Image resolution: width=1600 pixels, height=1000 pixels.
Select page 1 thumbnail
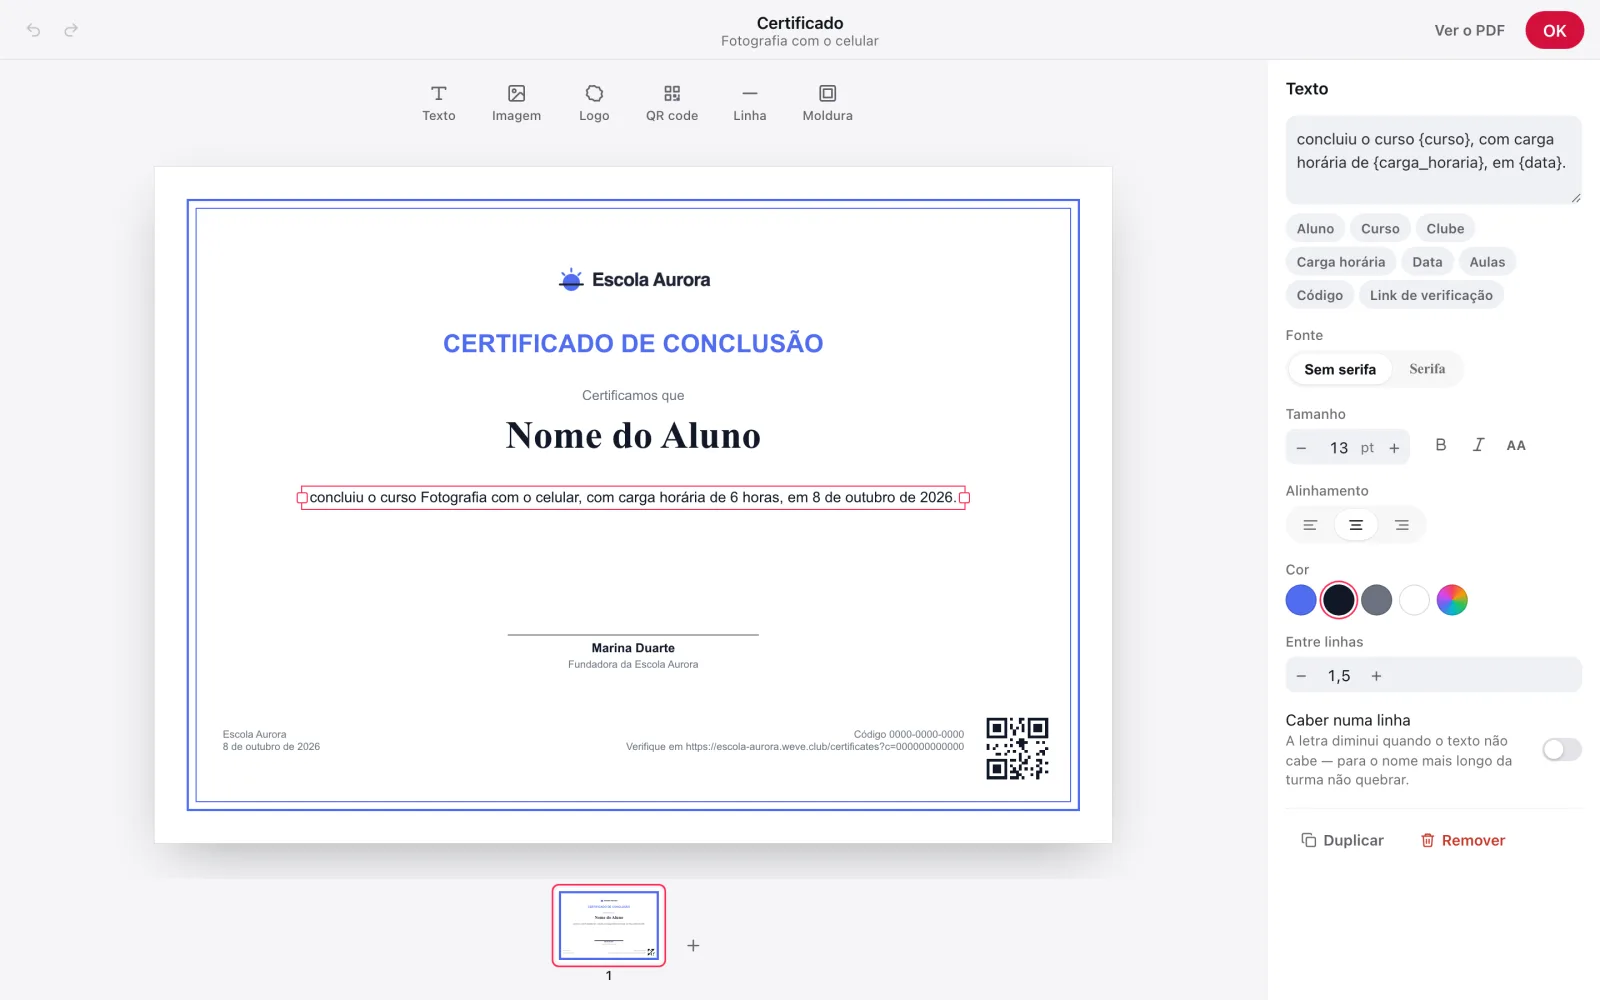click(x=609, y=925)
